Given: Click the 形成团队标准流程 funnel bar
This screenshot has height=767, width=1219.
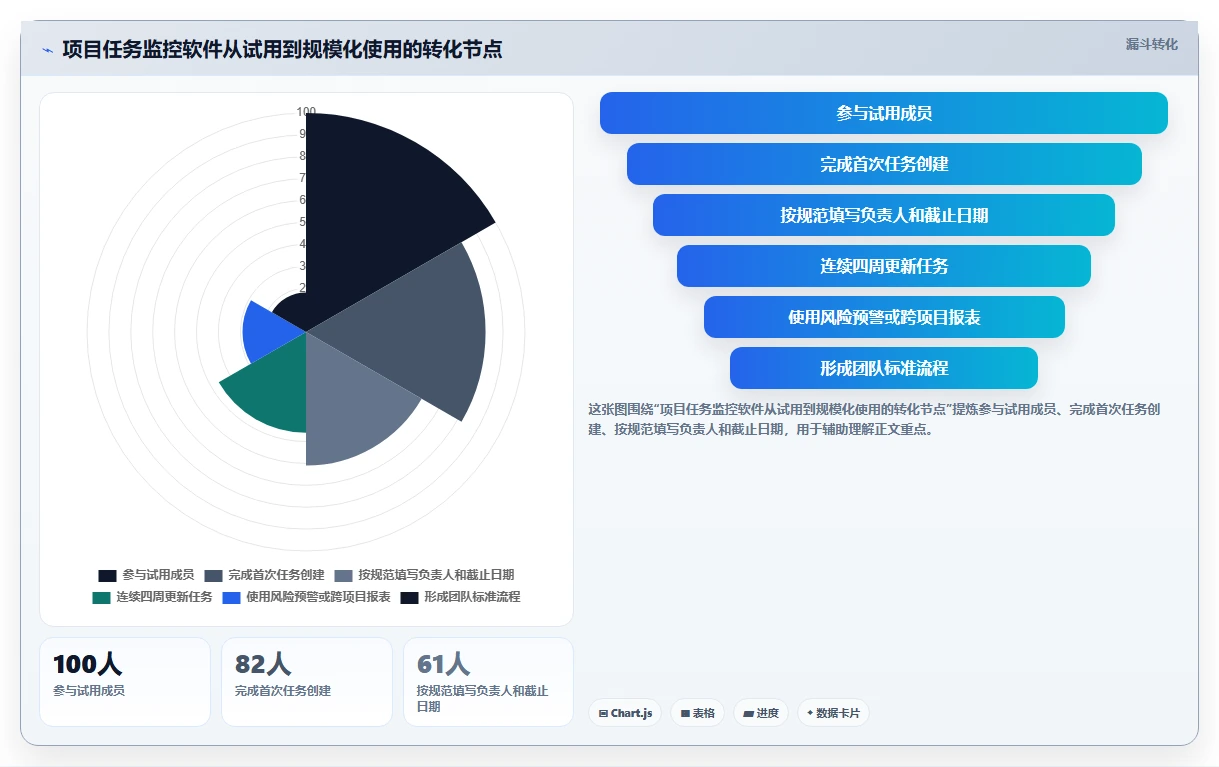Looking at the screenshot, I should point(884,368).
